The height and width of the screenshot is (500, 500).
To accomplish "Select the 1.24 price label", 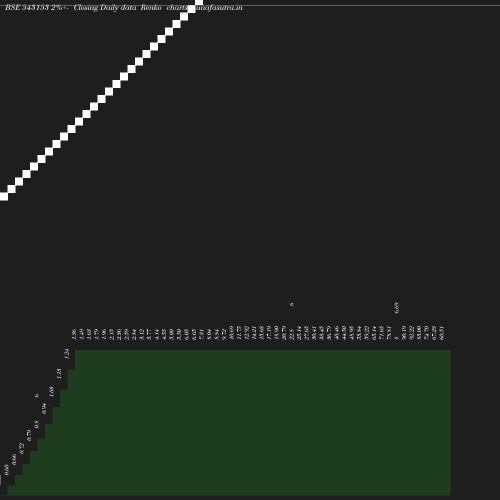I will (67, 354).
